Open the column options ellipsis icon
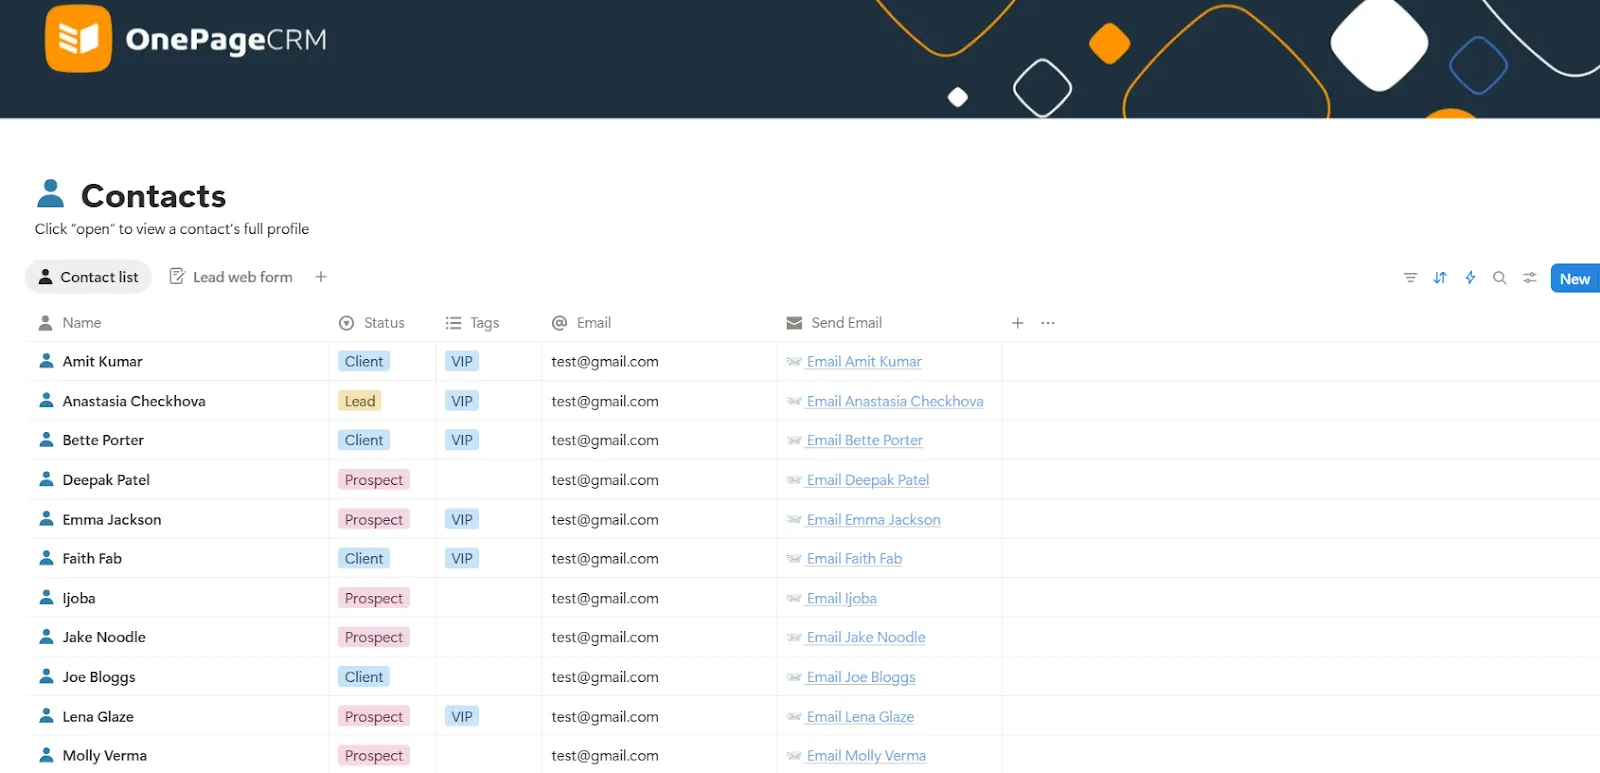1600x773 pixels. coord(1048,323)
